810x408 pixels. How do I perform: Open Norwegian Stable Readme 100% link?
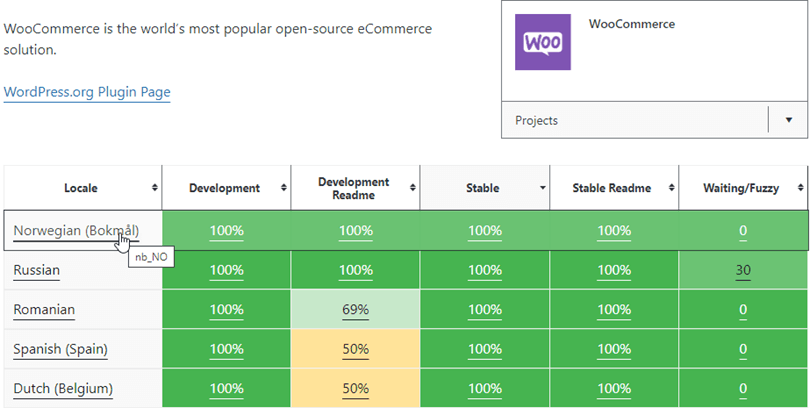click(x=614, y=231)
